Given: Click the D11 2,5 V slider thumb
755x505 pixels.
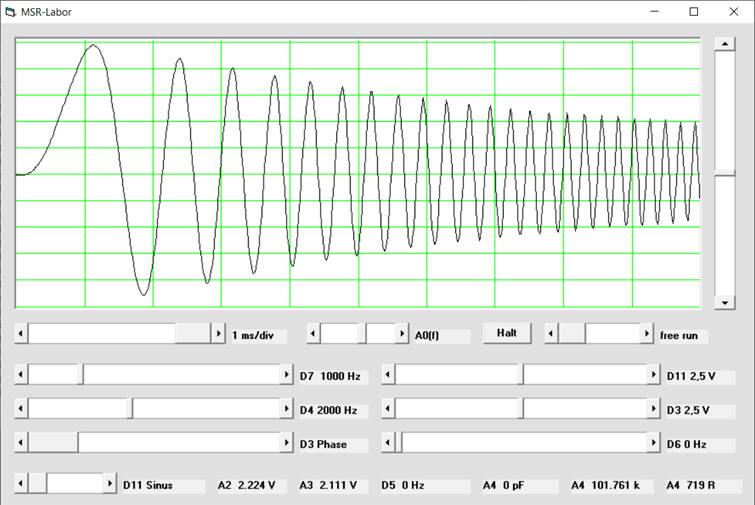Looking at the screenshot, I should pyautogui.click(x=521, y=375).
